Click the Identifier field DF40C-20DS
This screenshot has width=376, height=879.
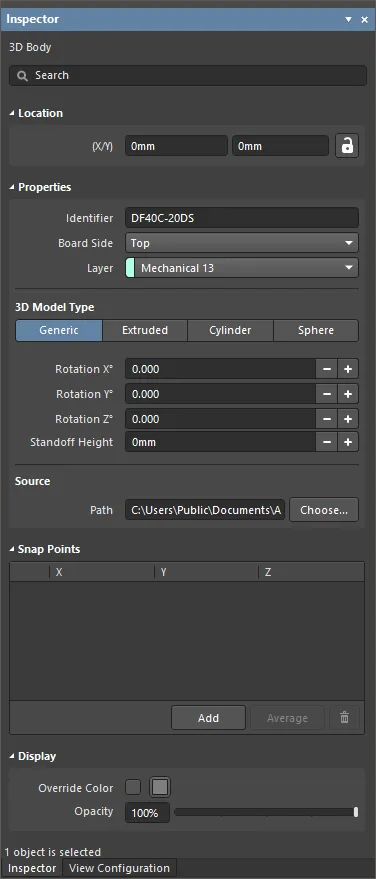click(242, 218)
